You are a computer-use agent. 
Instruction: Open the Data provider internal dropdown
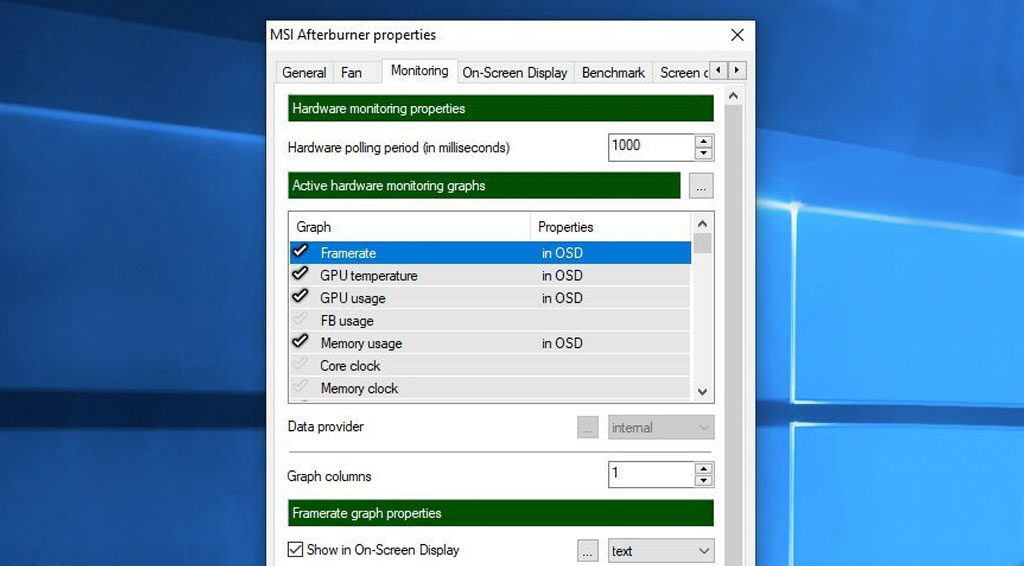(x=661, y=428)
